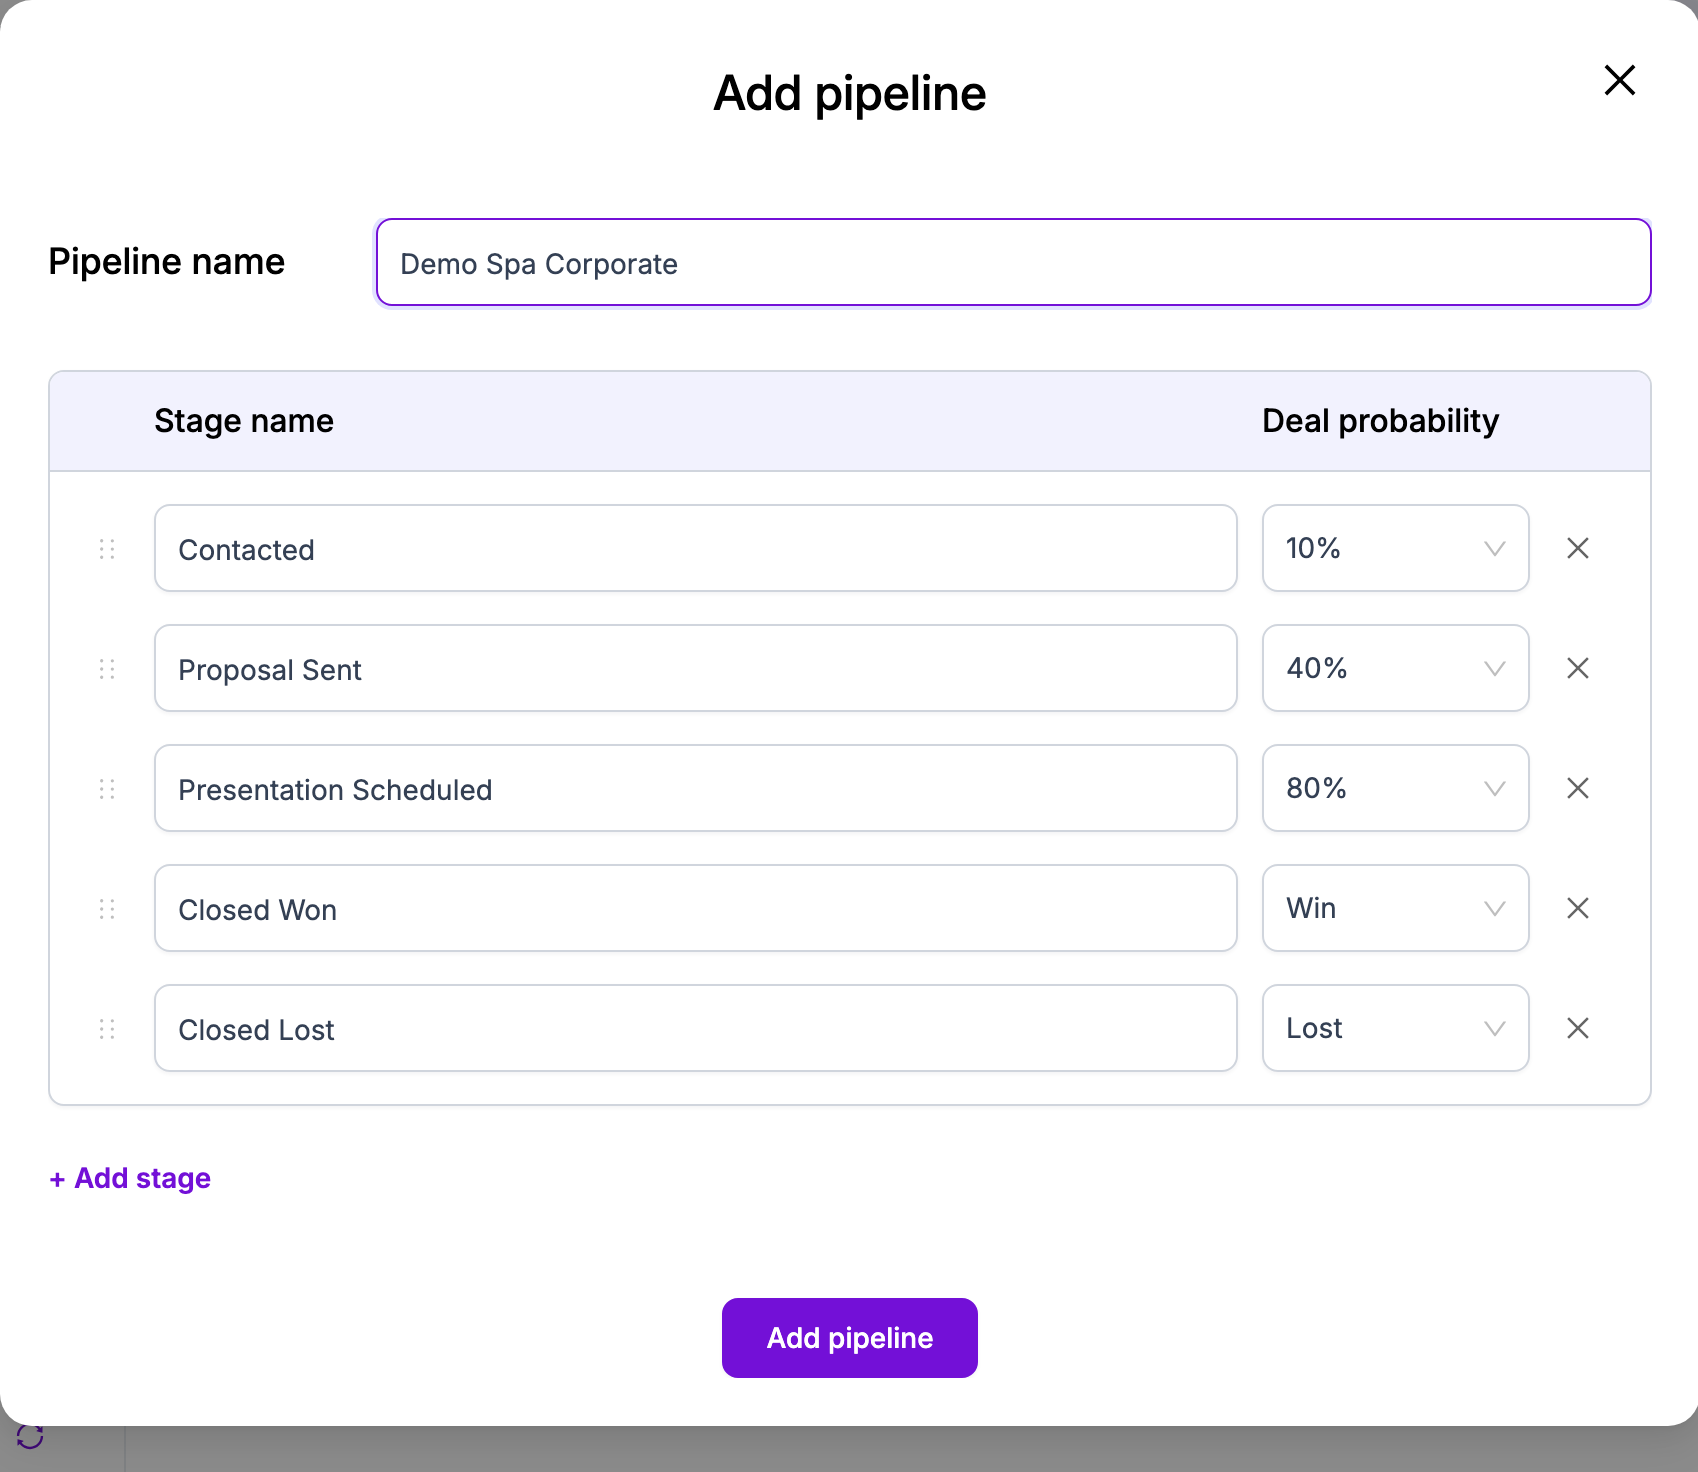Open the Win probability dropdown
The height and width of the screenshot is (1472, 1698).
(1395, 908)
